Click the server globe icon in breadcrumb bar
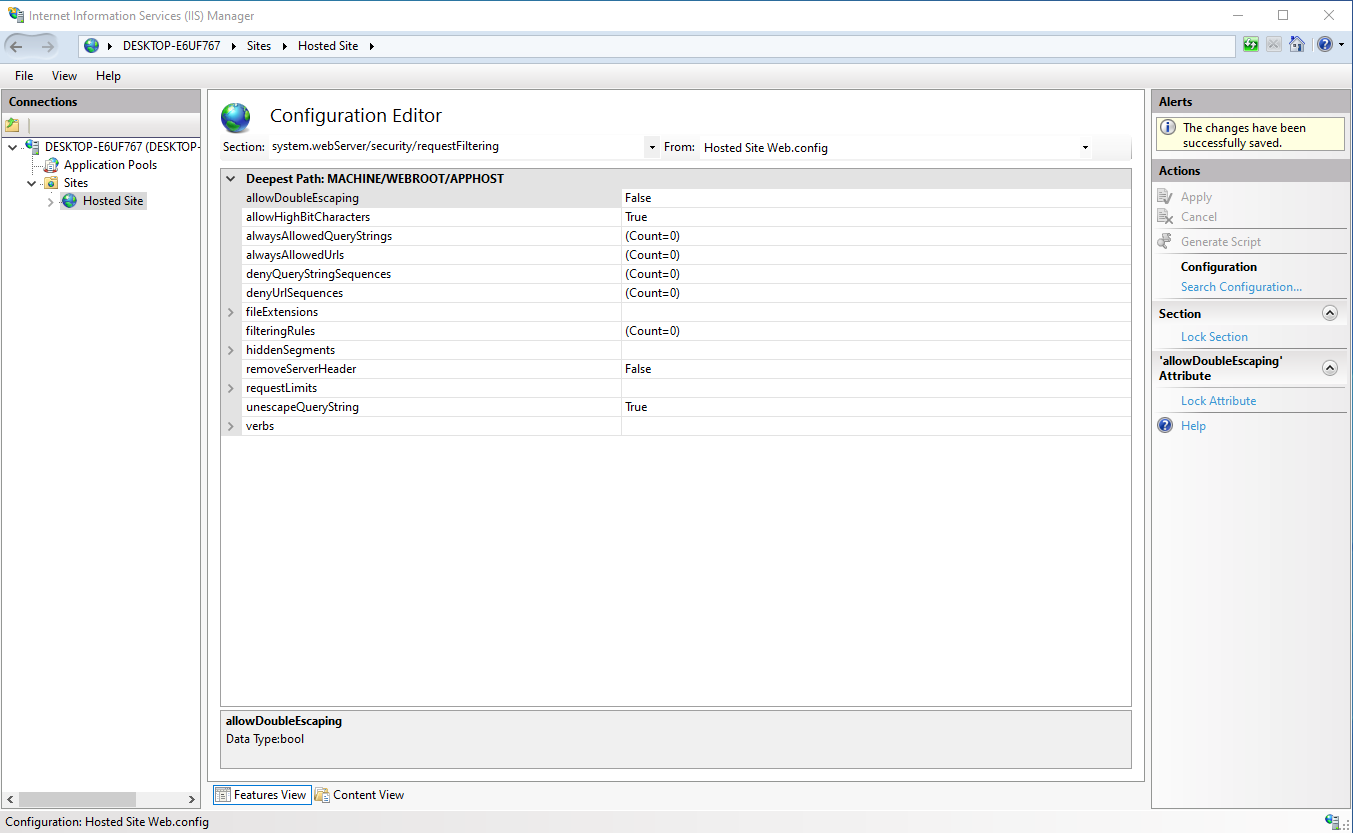 pyautogui.click(x=89, y=45)
